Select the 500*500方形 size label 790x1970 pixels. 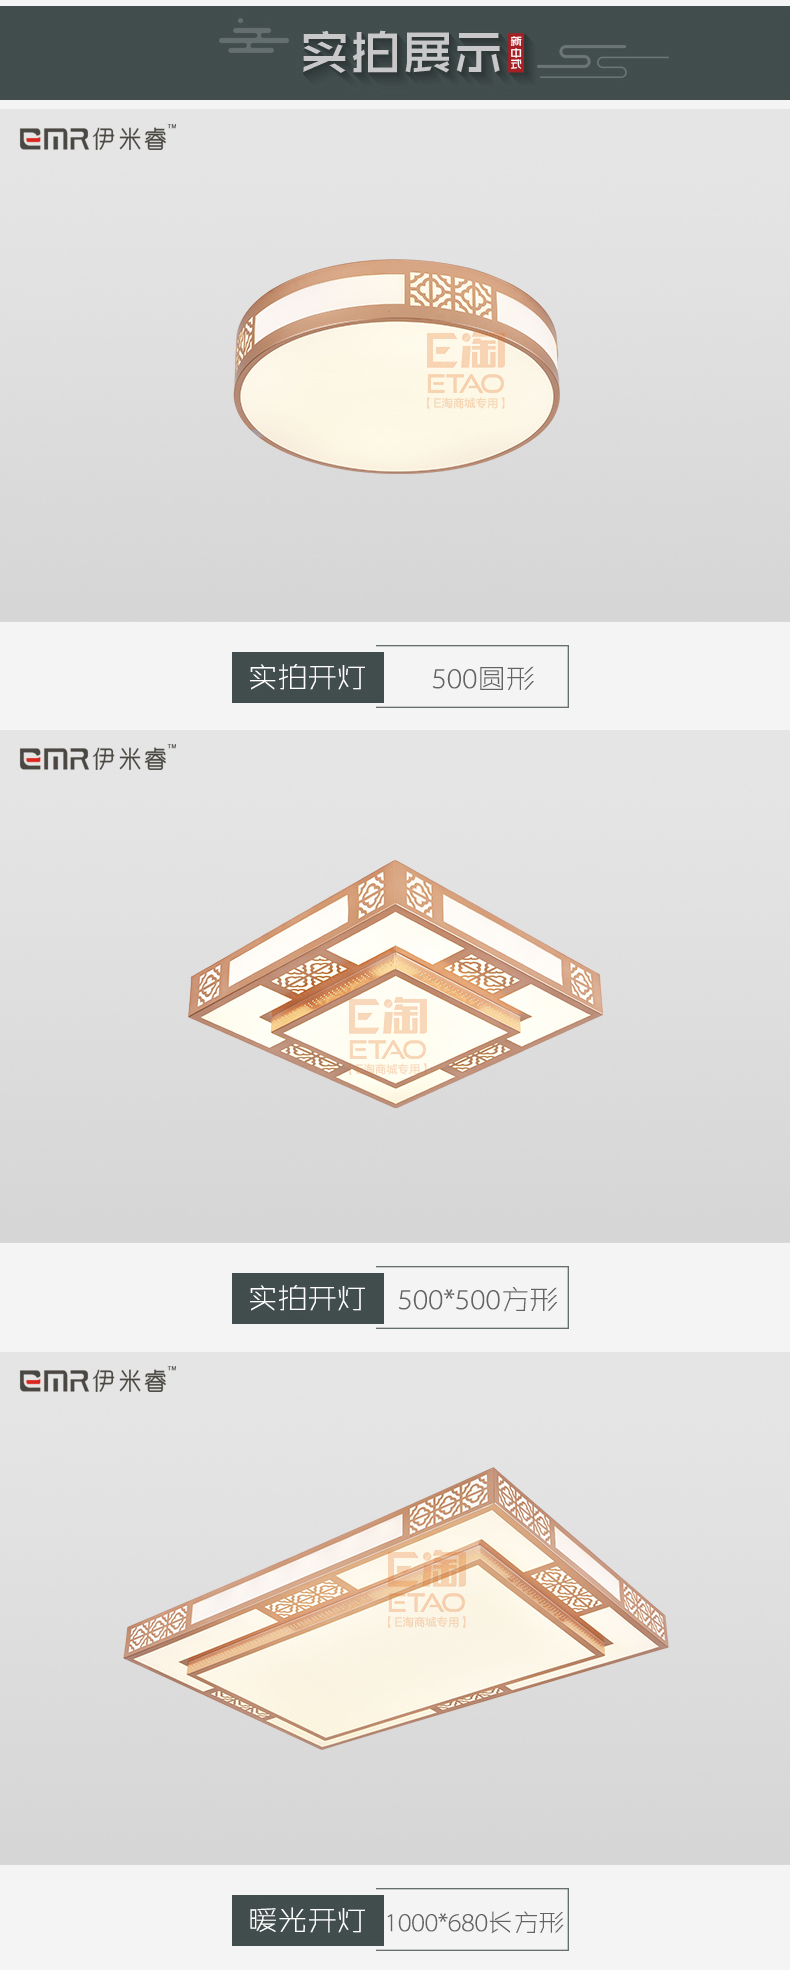(x=478, y=1300)
